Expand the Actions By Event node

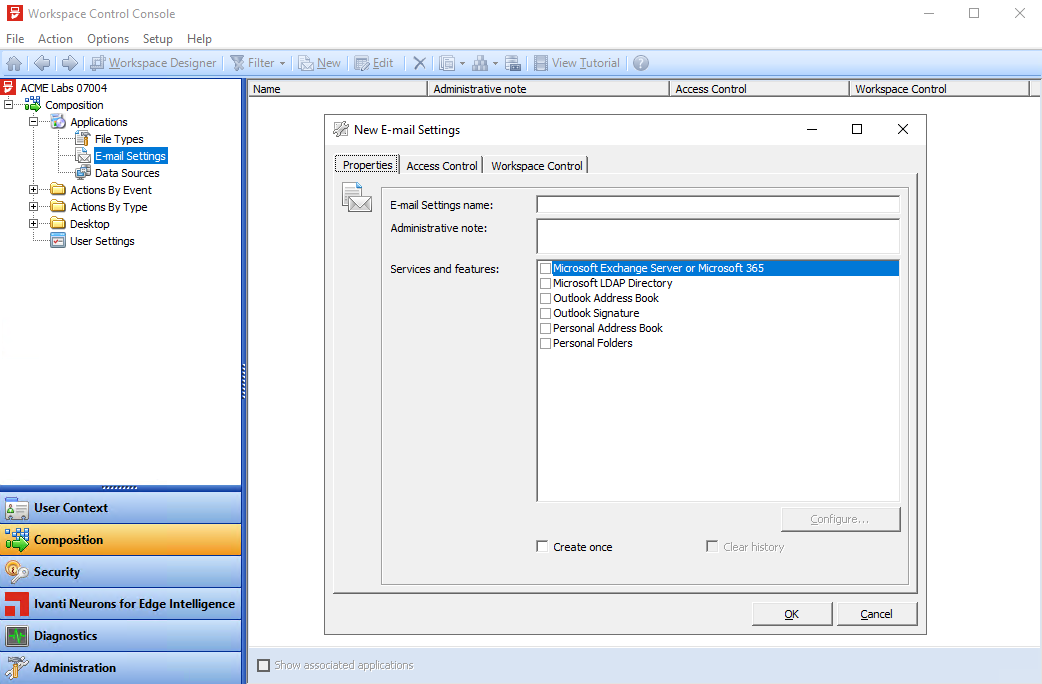[33, 189]
